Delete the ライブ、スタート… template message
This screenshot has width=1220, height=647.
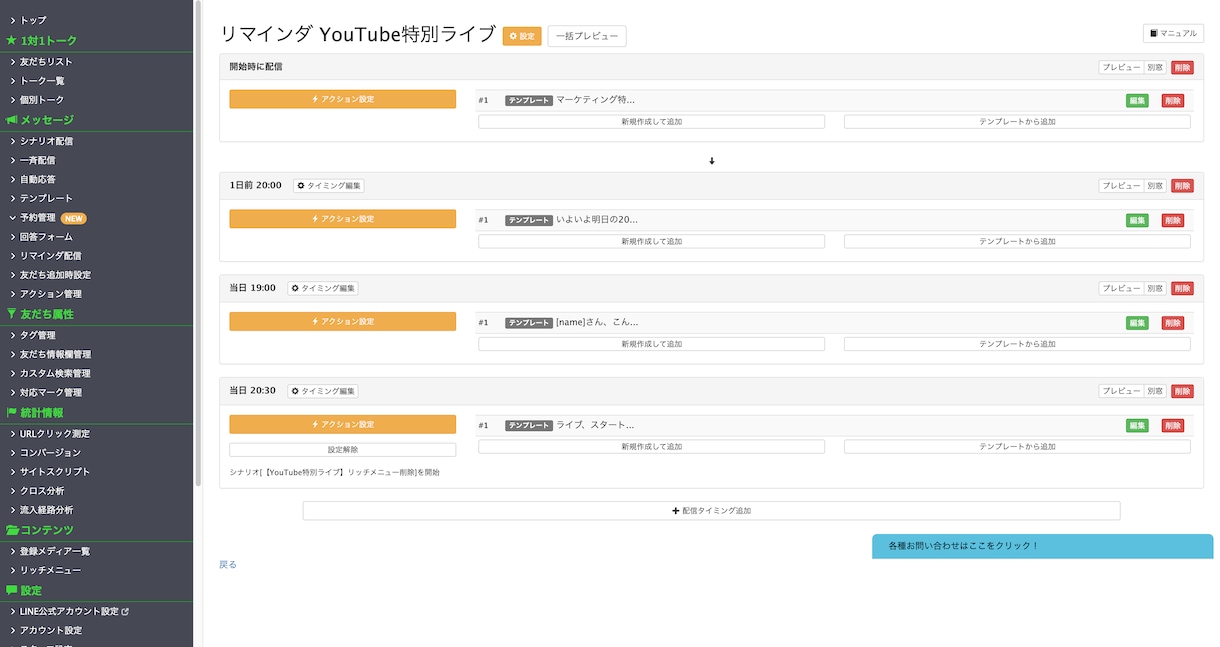[x=1172, y=425]
